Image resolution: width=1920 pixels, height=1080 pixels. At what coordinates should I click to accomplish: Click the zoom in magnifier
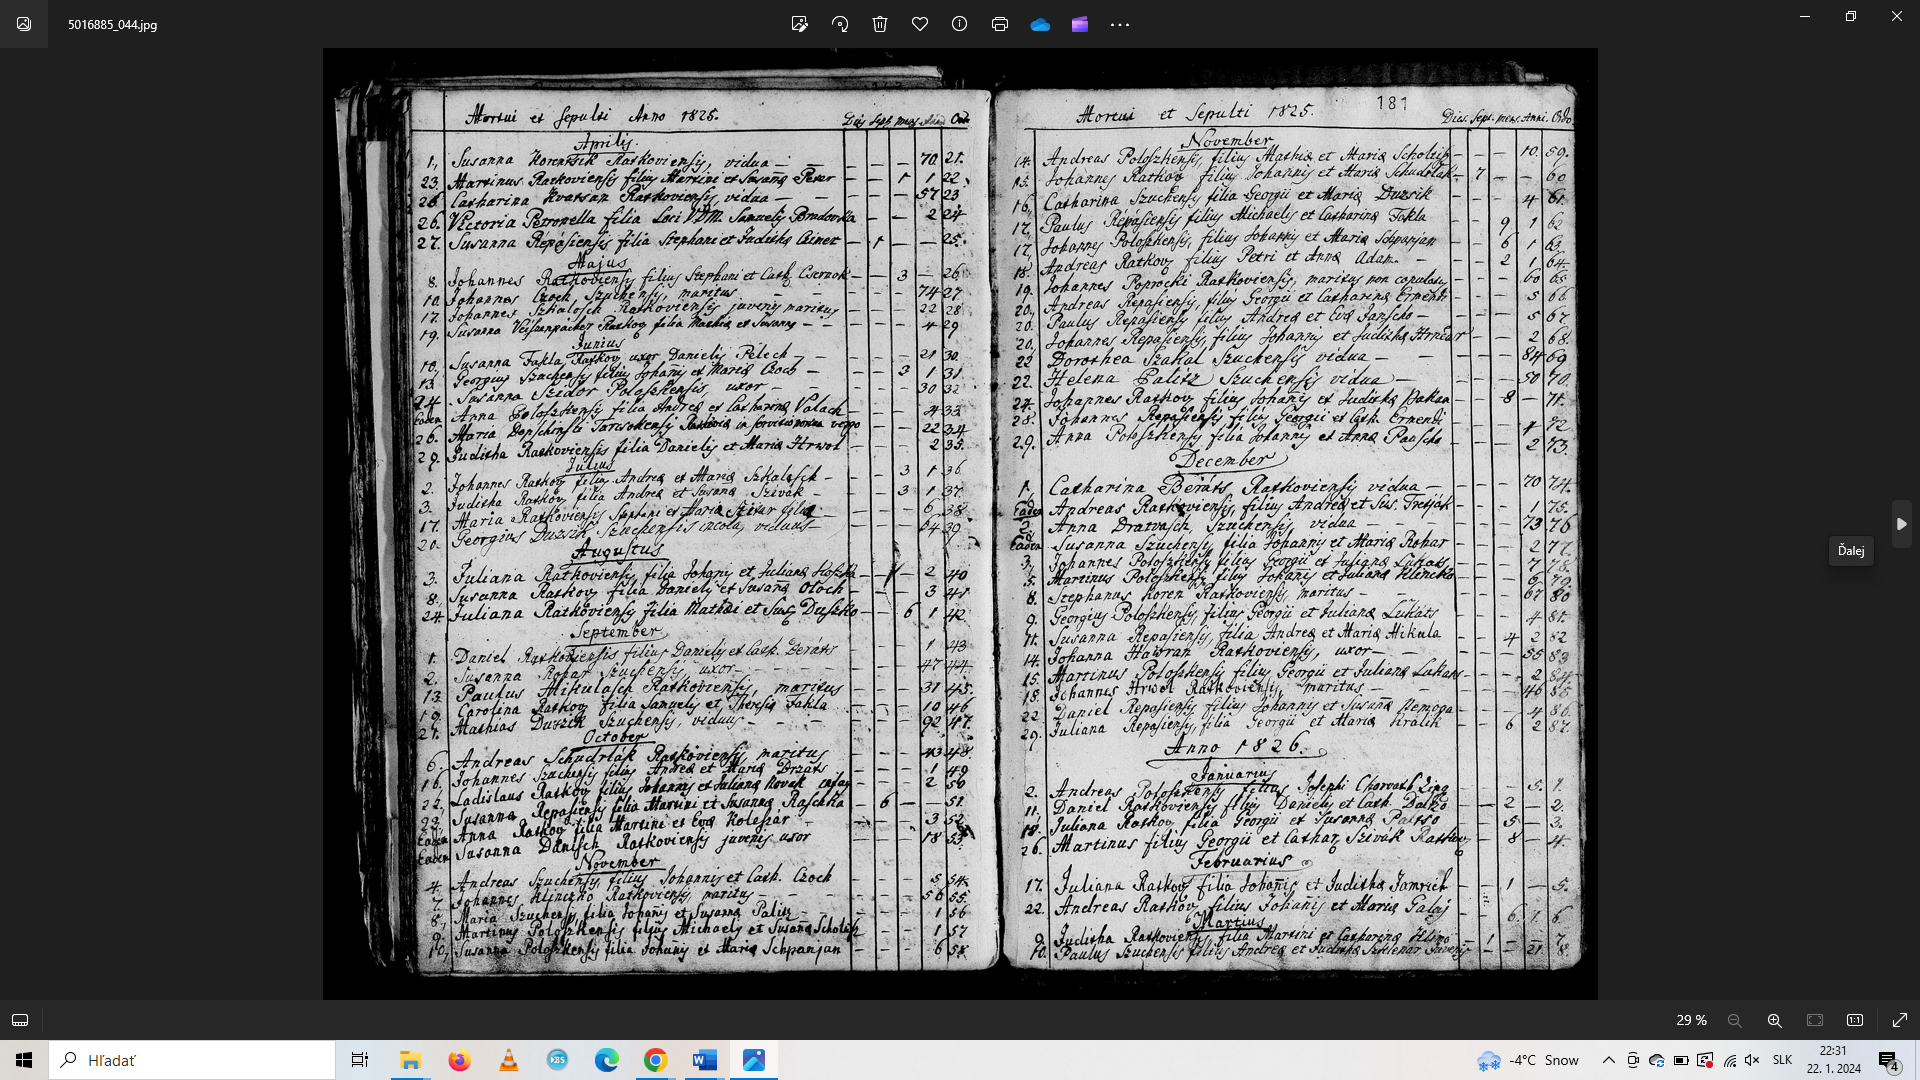(1775, 1020)
